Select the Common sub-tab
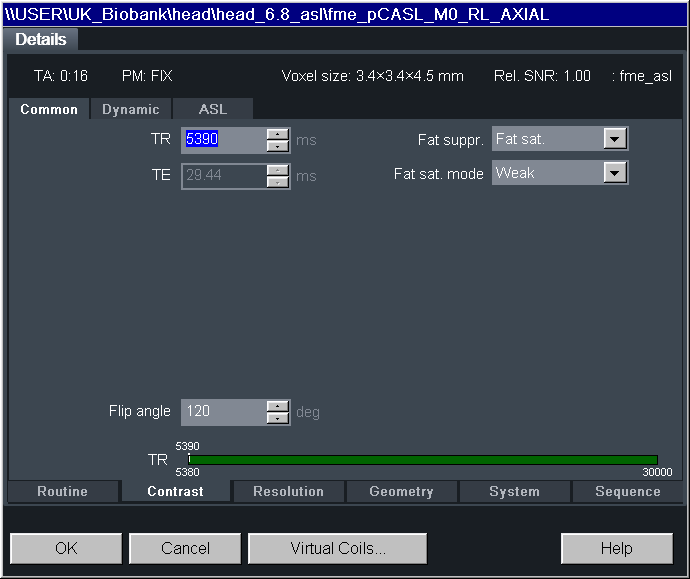 (49, 110)
